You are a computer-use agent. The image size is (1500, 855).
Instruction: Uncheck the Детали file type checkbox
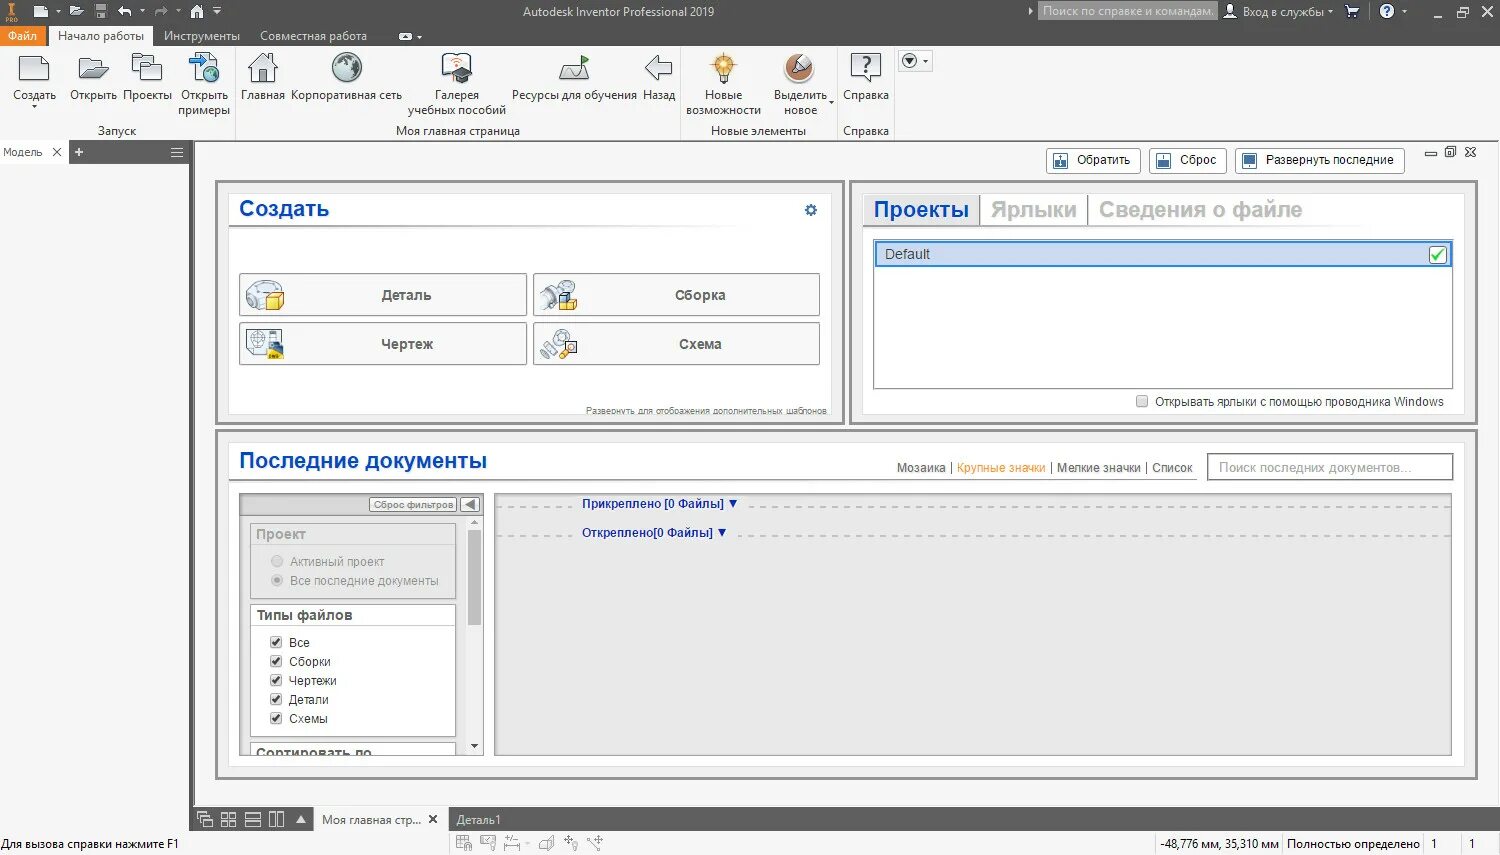point(276,699)
